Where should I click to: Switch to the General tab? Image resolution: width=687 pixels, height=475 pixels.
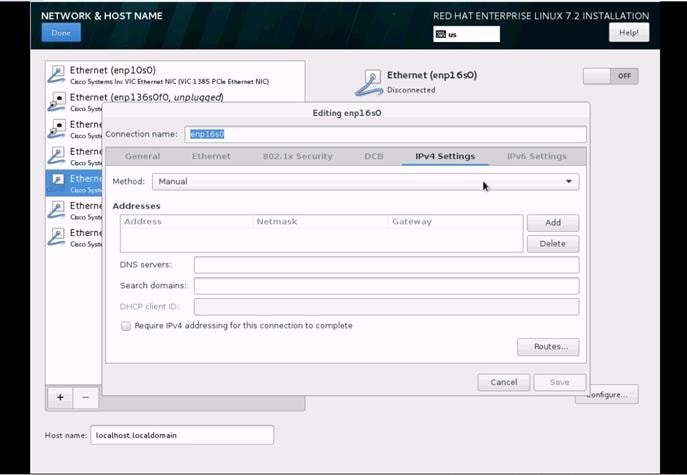[x=142, y=156]
